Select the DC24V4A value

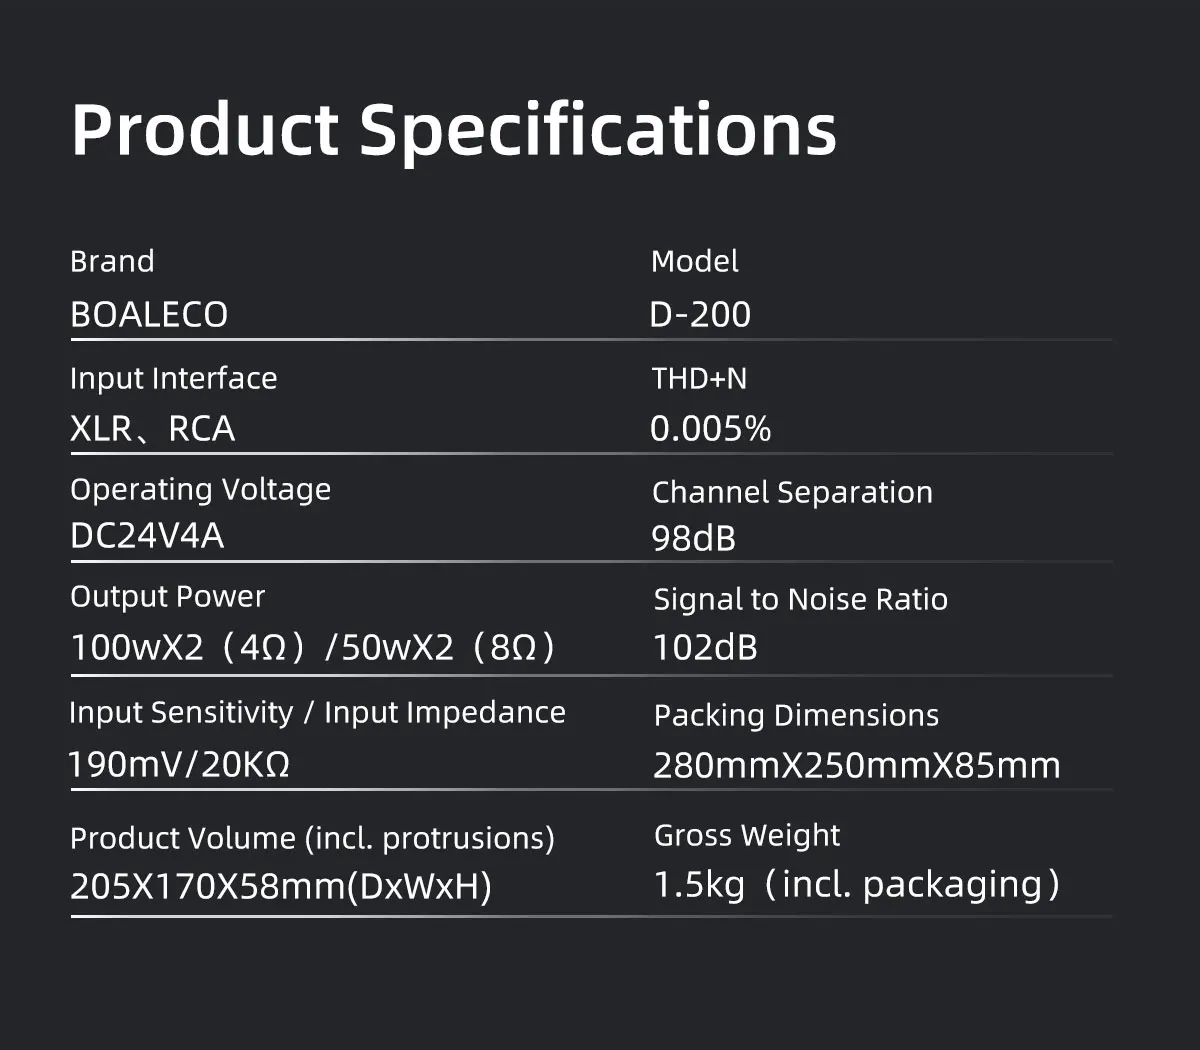click(x=147, y=536)
